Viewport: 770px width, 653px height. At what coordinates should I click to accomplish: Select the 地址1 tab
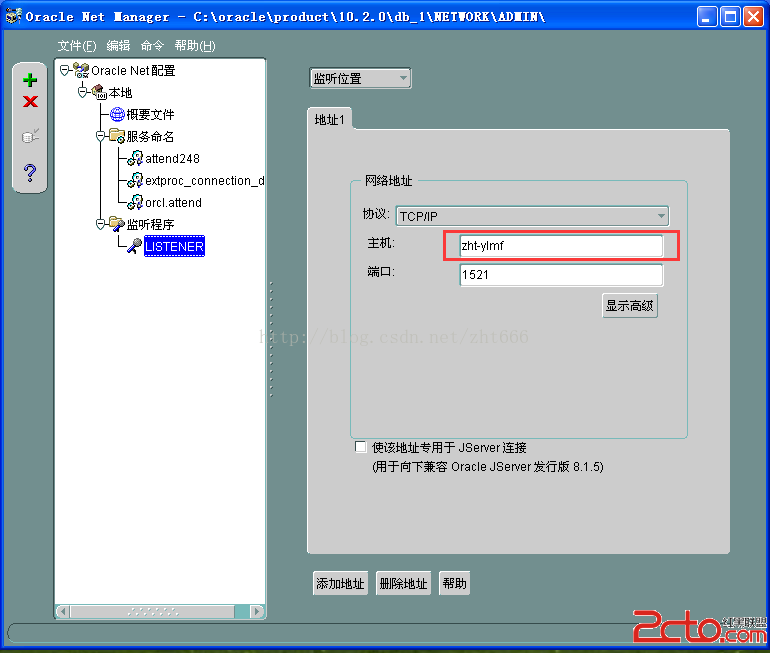tap(330, 119)
